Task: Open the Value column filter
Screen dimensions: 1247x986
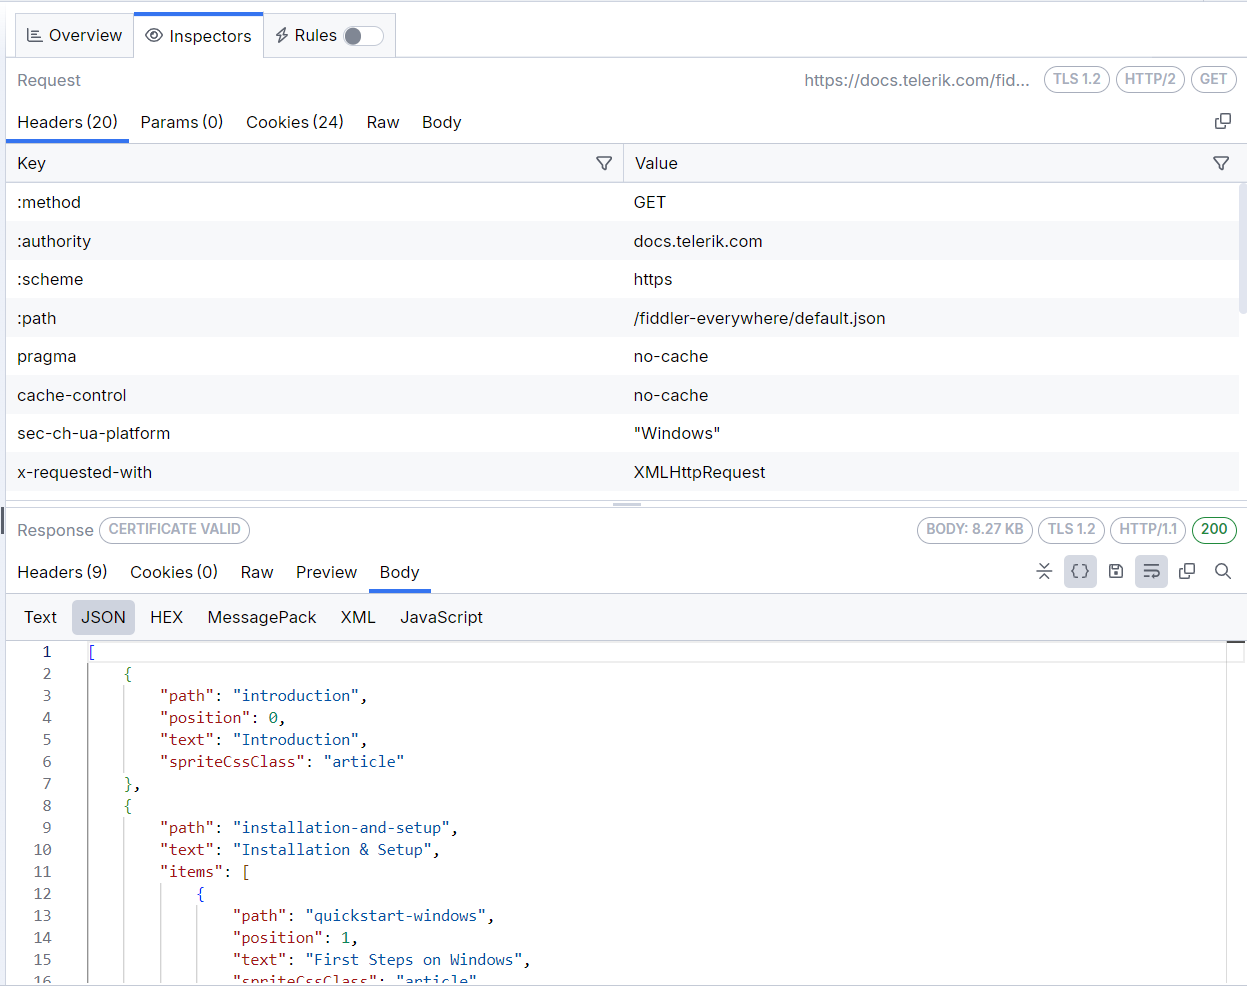Action: 1220,163
